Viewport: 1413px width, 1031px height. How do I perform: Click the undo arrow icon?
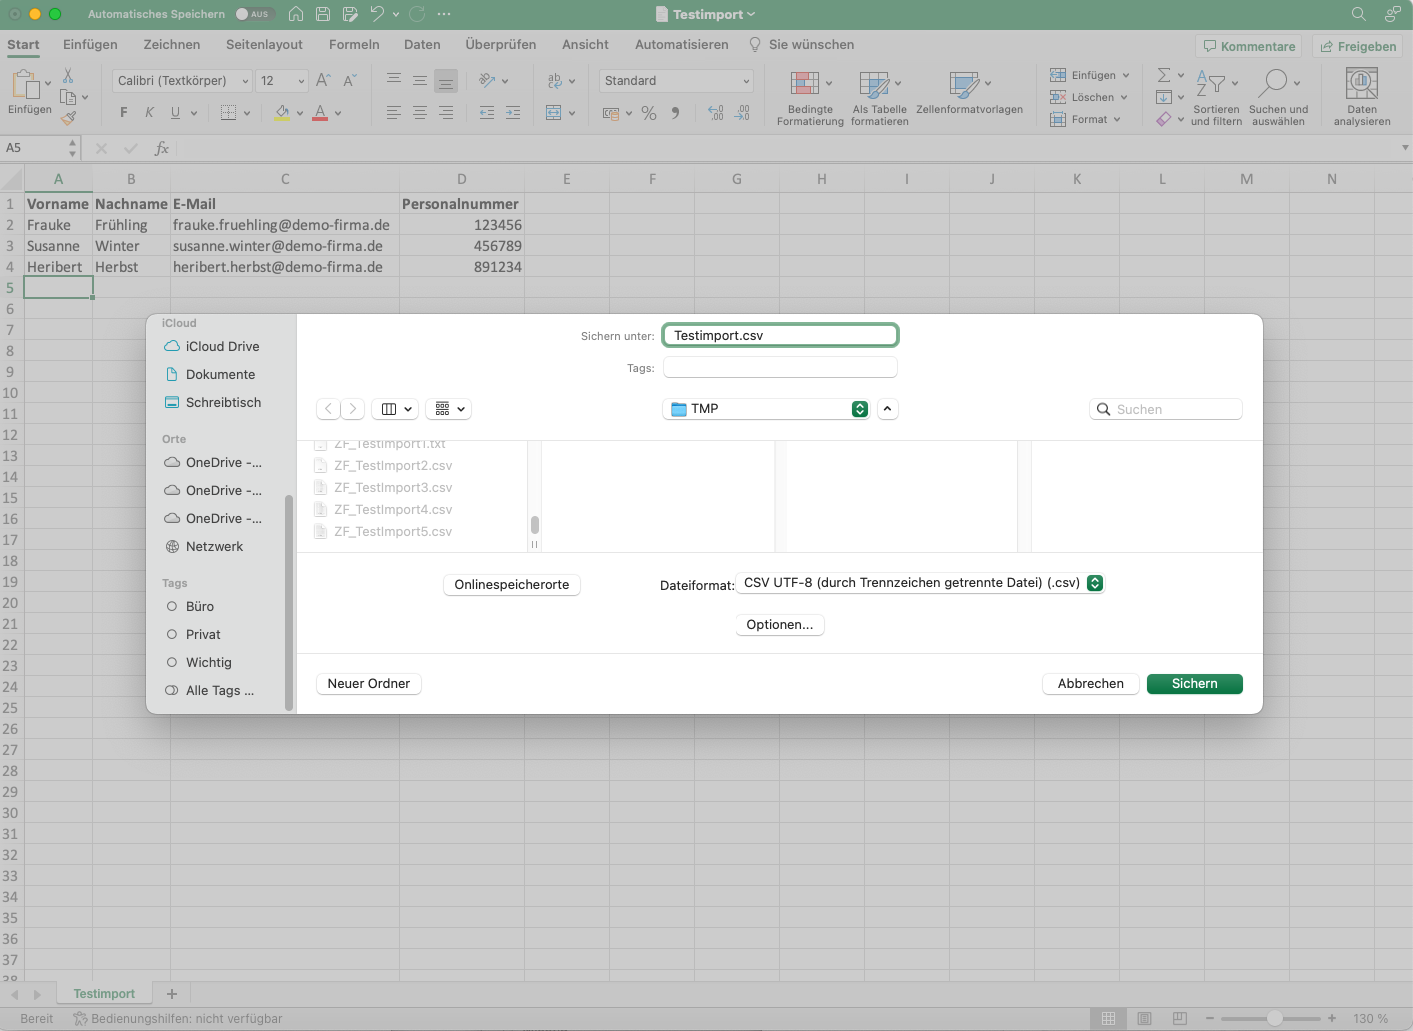click(x=377, y=14)
